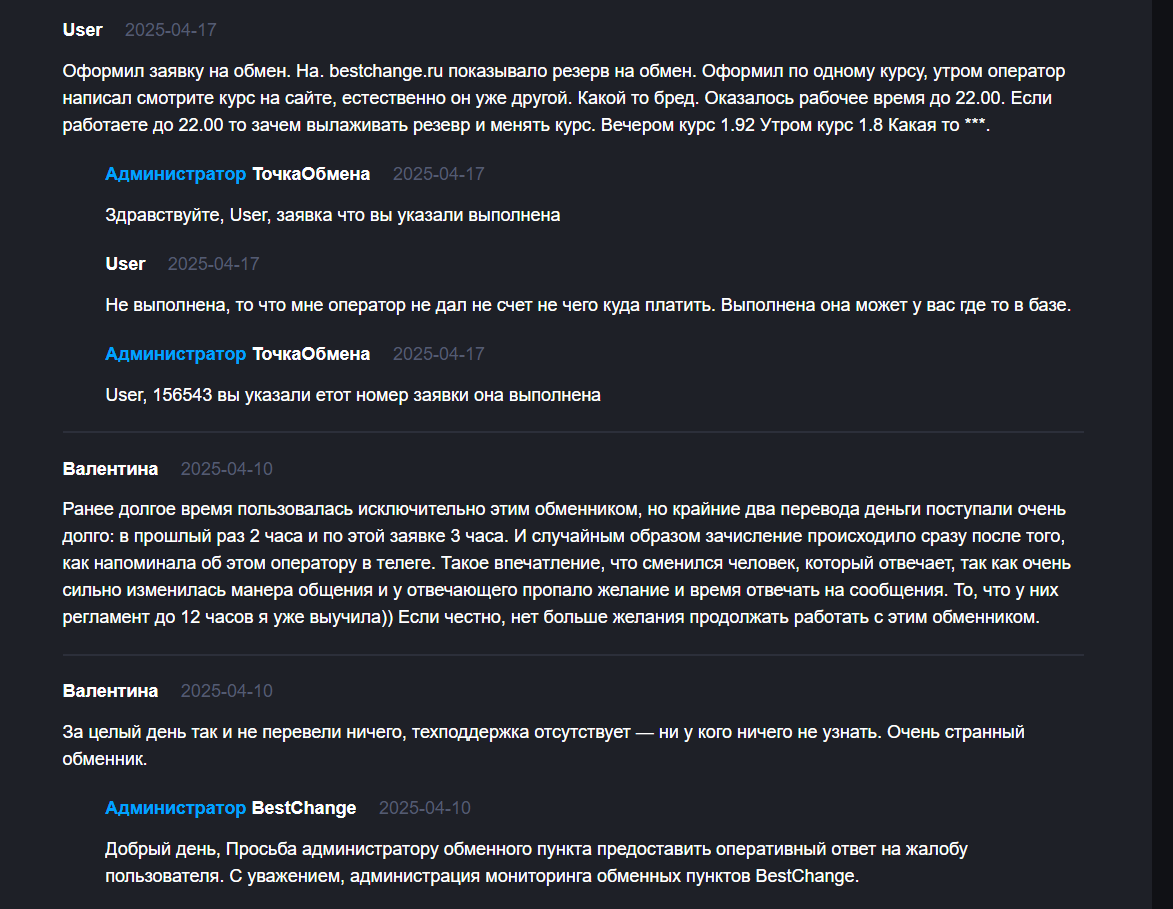The width and height of the screenshot is (1173, 909).
Task: Click the date next to the top review's author
Action: click(x=170, y=30)
